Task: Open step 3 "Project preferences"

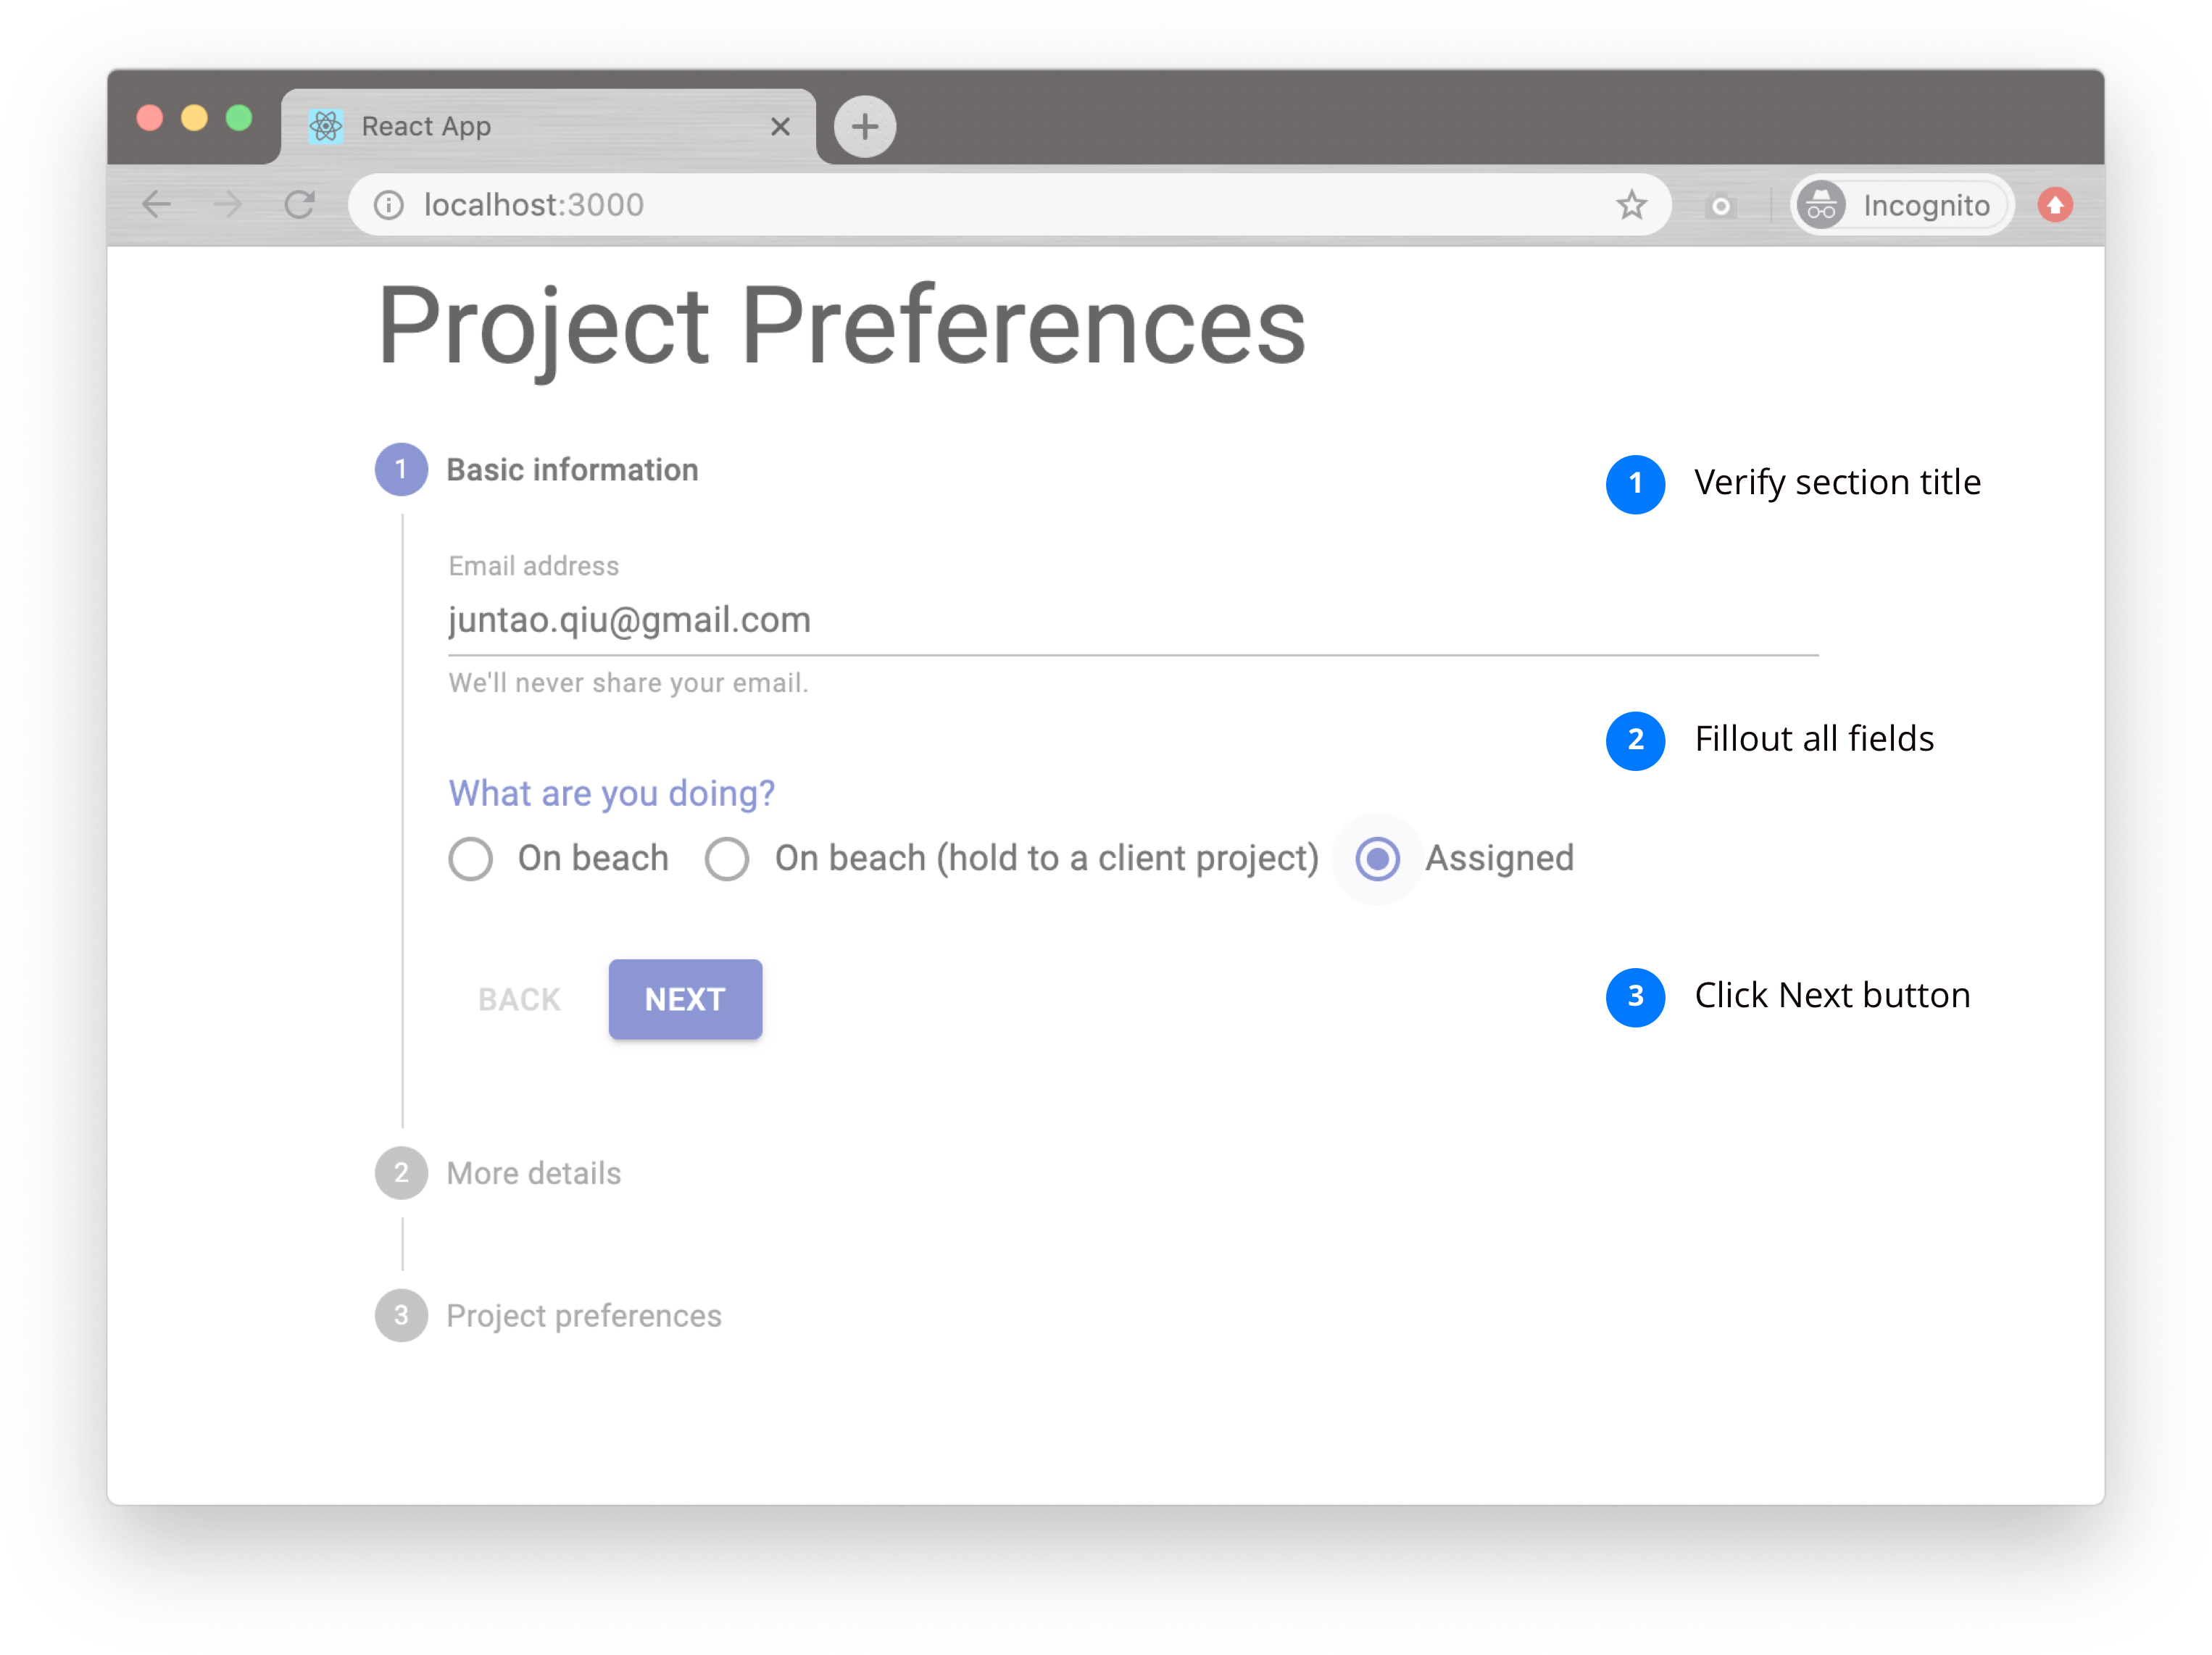Action: [x=583, y=1316]
